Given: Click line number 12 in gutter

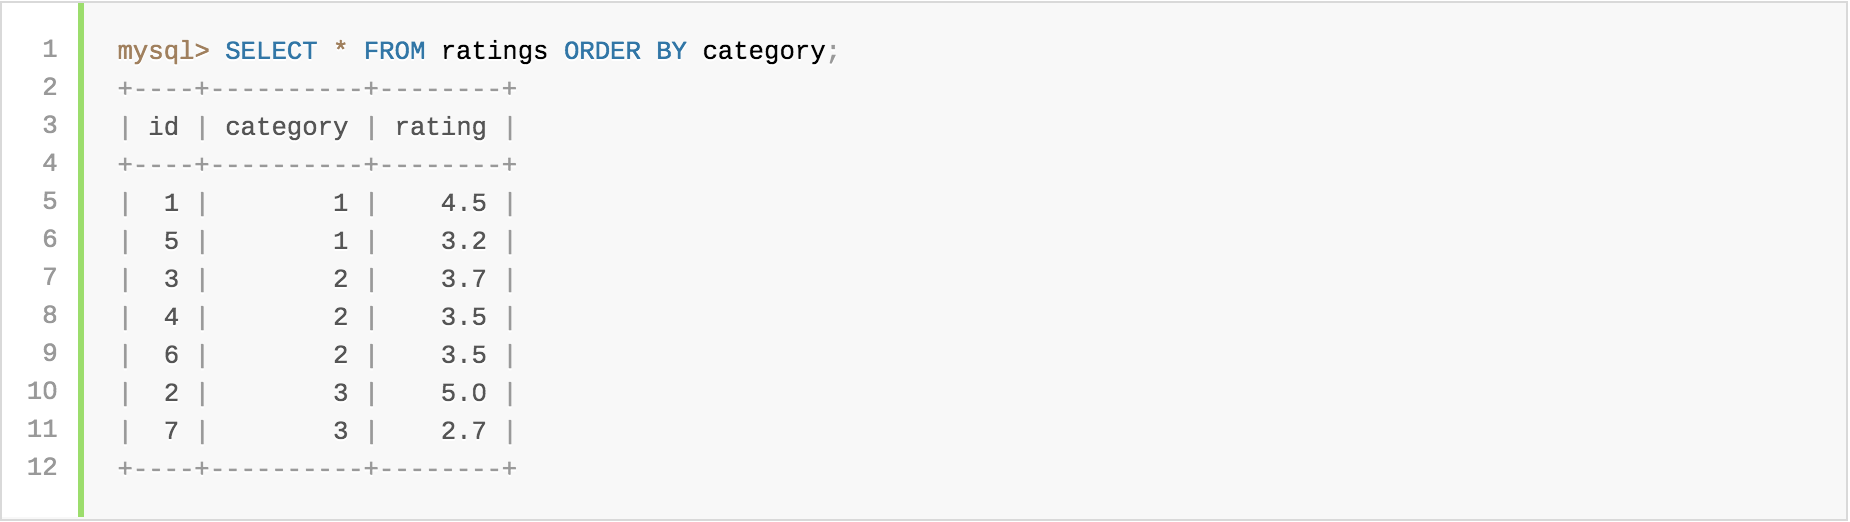Looking at the screenshot, I should click(x=42, y=467).
